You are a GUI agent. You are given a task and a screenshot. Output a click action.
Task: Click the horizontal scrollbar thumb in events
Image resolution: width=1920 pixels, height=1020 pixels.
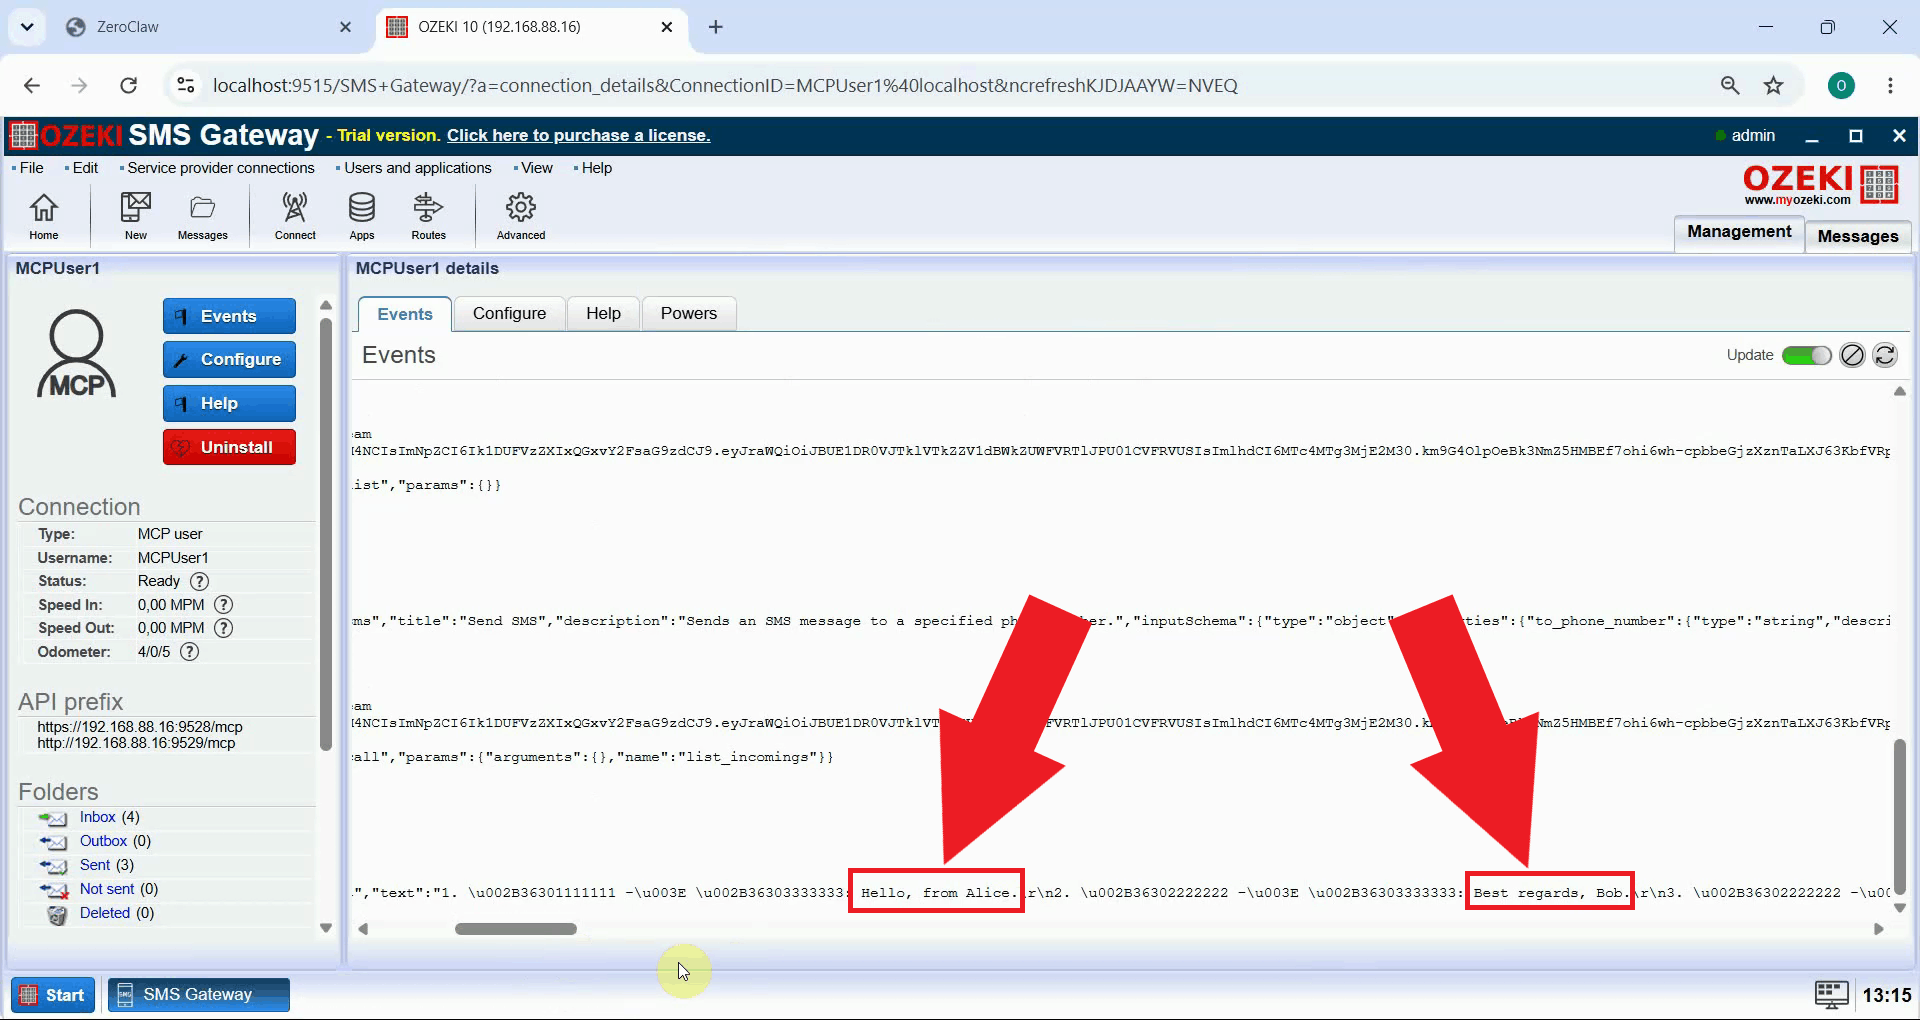pyautogui.click(x=516, y=929)
